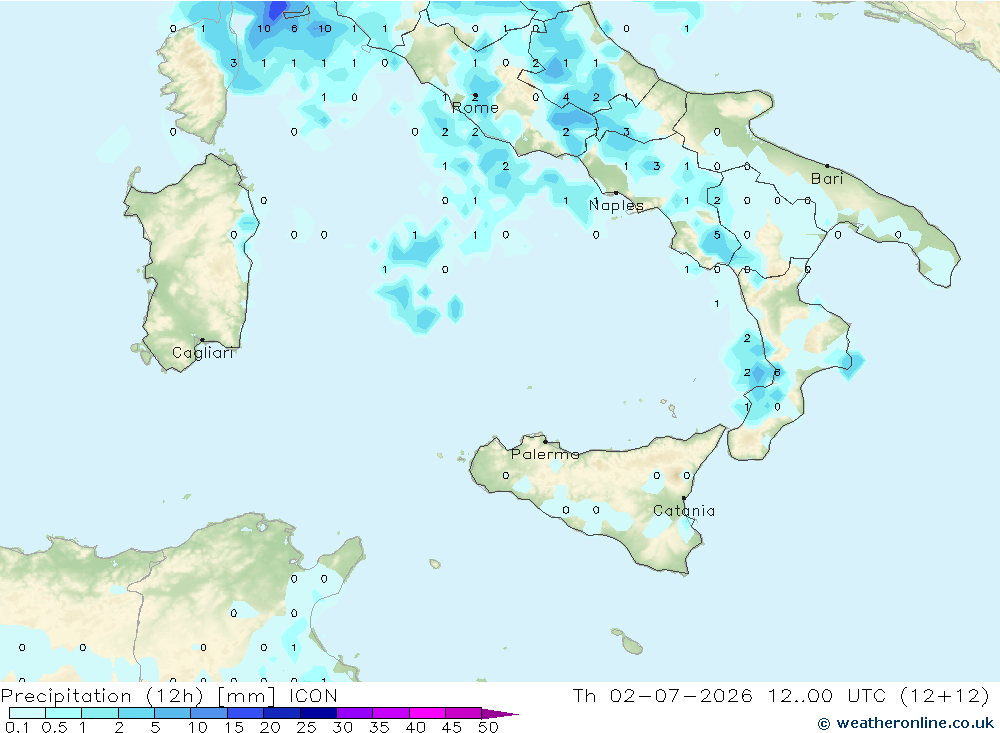Click the Bari city label
1000x733 pixels.
[x=827, y=179]
